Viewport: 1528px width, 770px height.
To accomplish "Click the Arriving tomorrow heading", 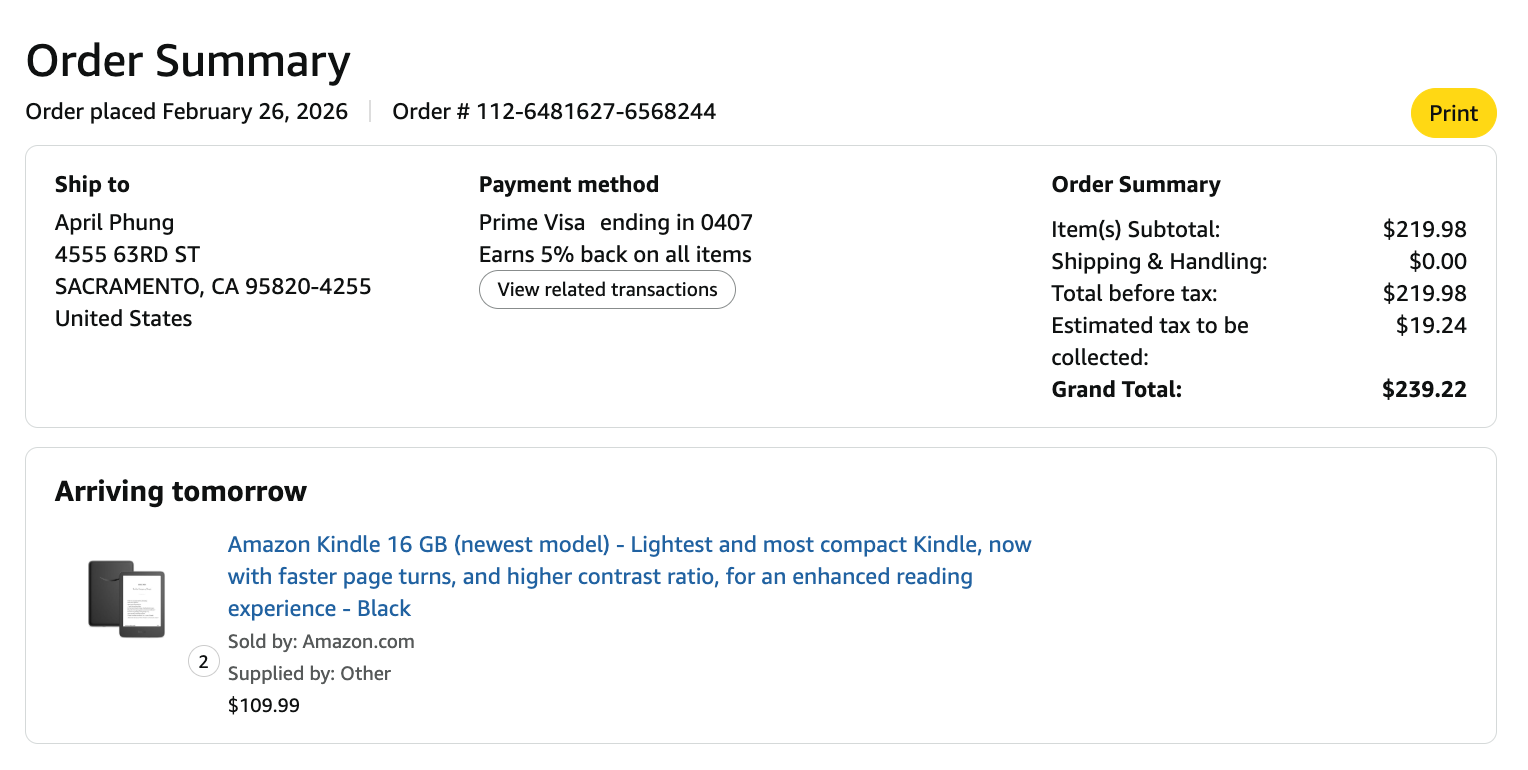I will pyautogui.click(x=181, y=491).
